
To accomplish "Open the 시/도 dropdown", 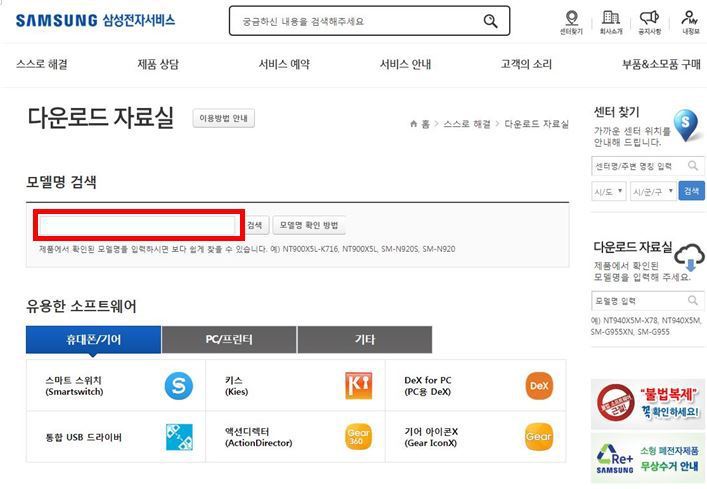I will [608, 192].
